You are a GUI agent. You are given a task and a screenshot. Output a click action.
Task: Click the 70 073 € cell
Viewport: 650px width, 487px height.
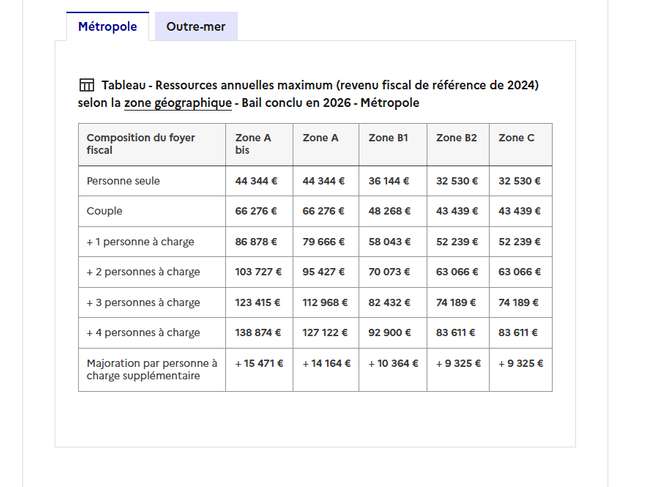393,272
